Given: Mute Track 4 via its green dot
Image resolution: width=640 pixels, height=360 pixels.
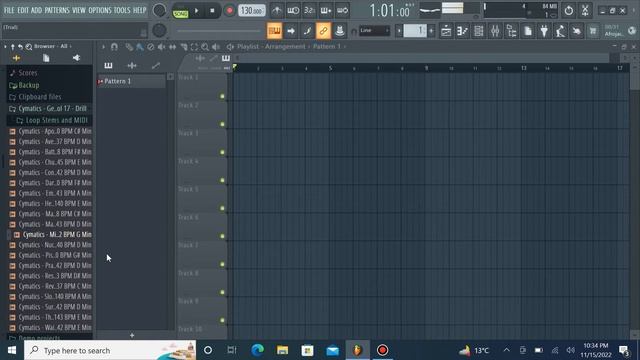Looking at the screenshot, I should tap(222, 180).
